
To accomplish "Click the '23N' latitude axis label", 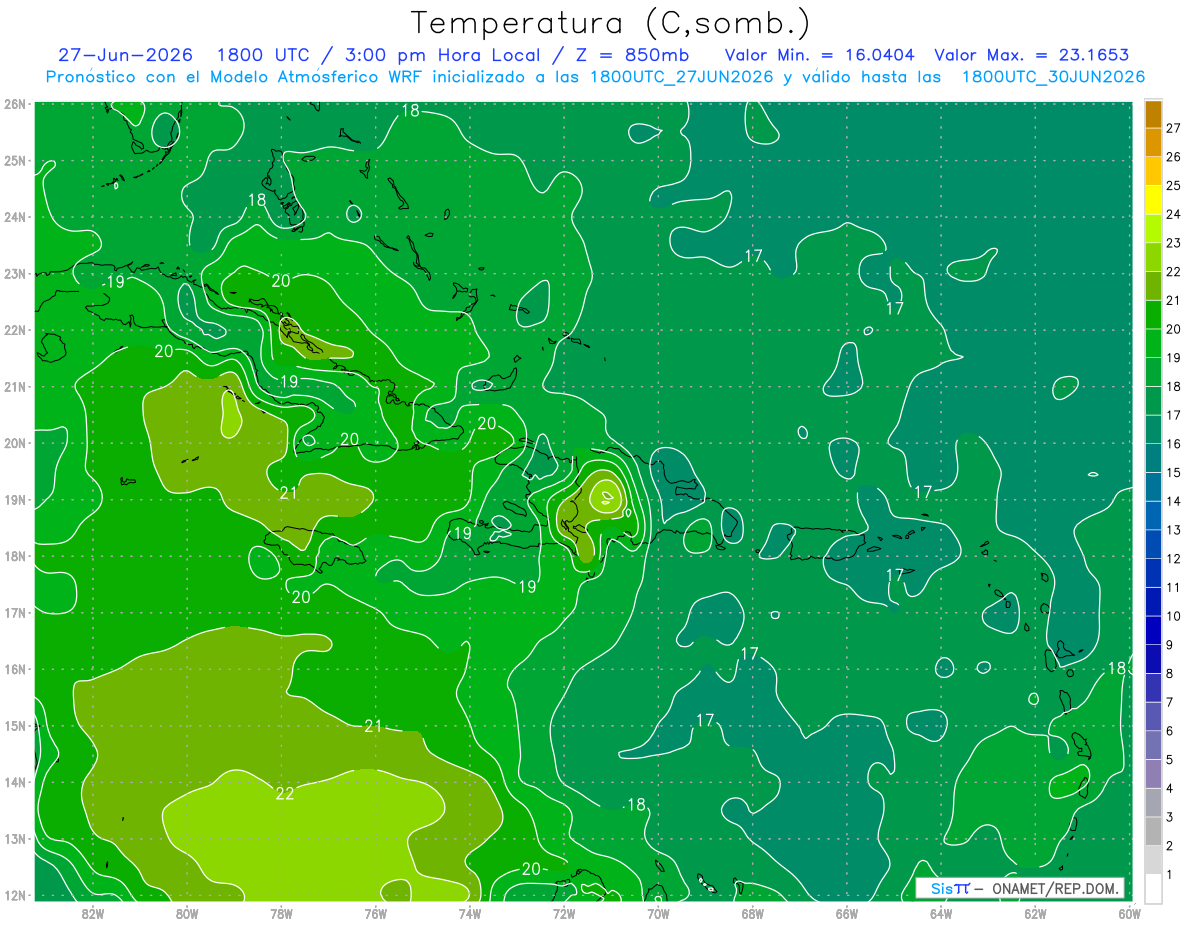I will 14,273.
